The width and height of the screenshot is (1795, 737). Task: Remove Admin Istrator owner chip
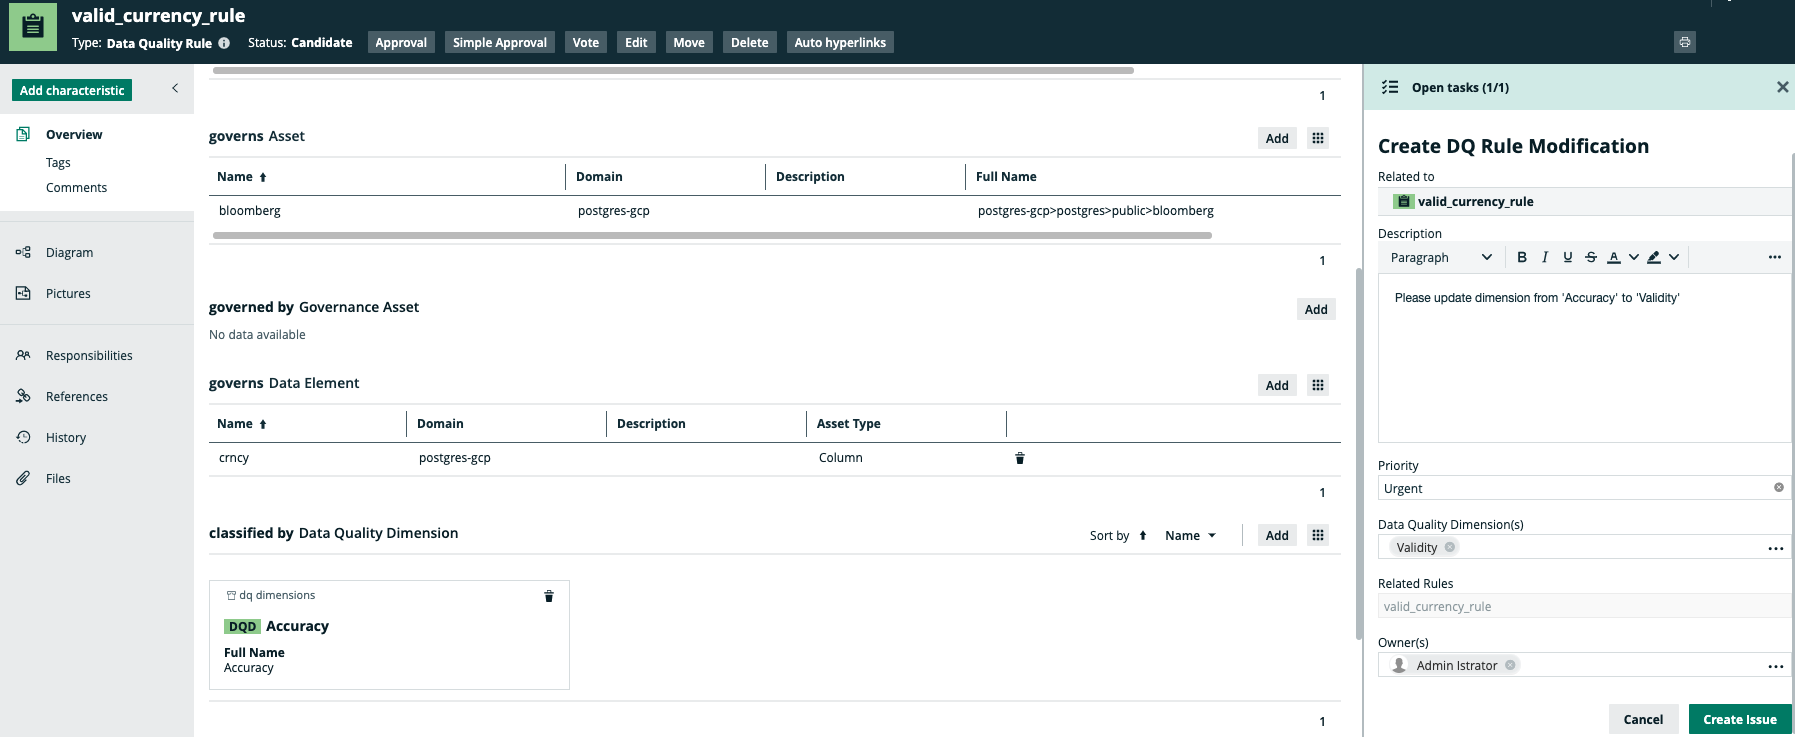pyautogui.click(x=1510, y=665)
